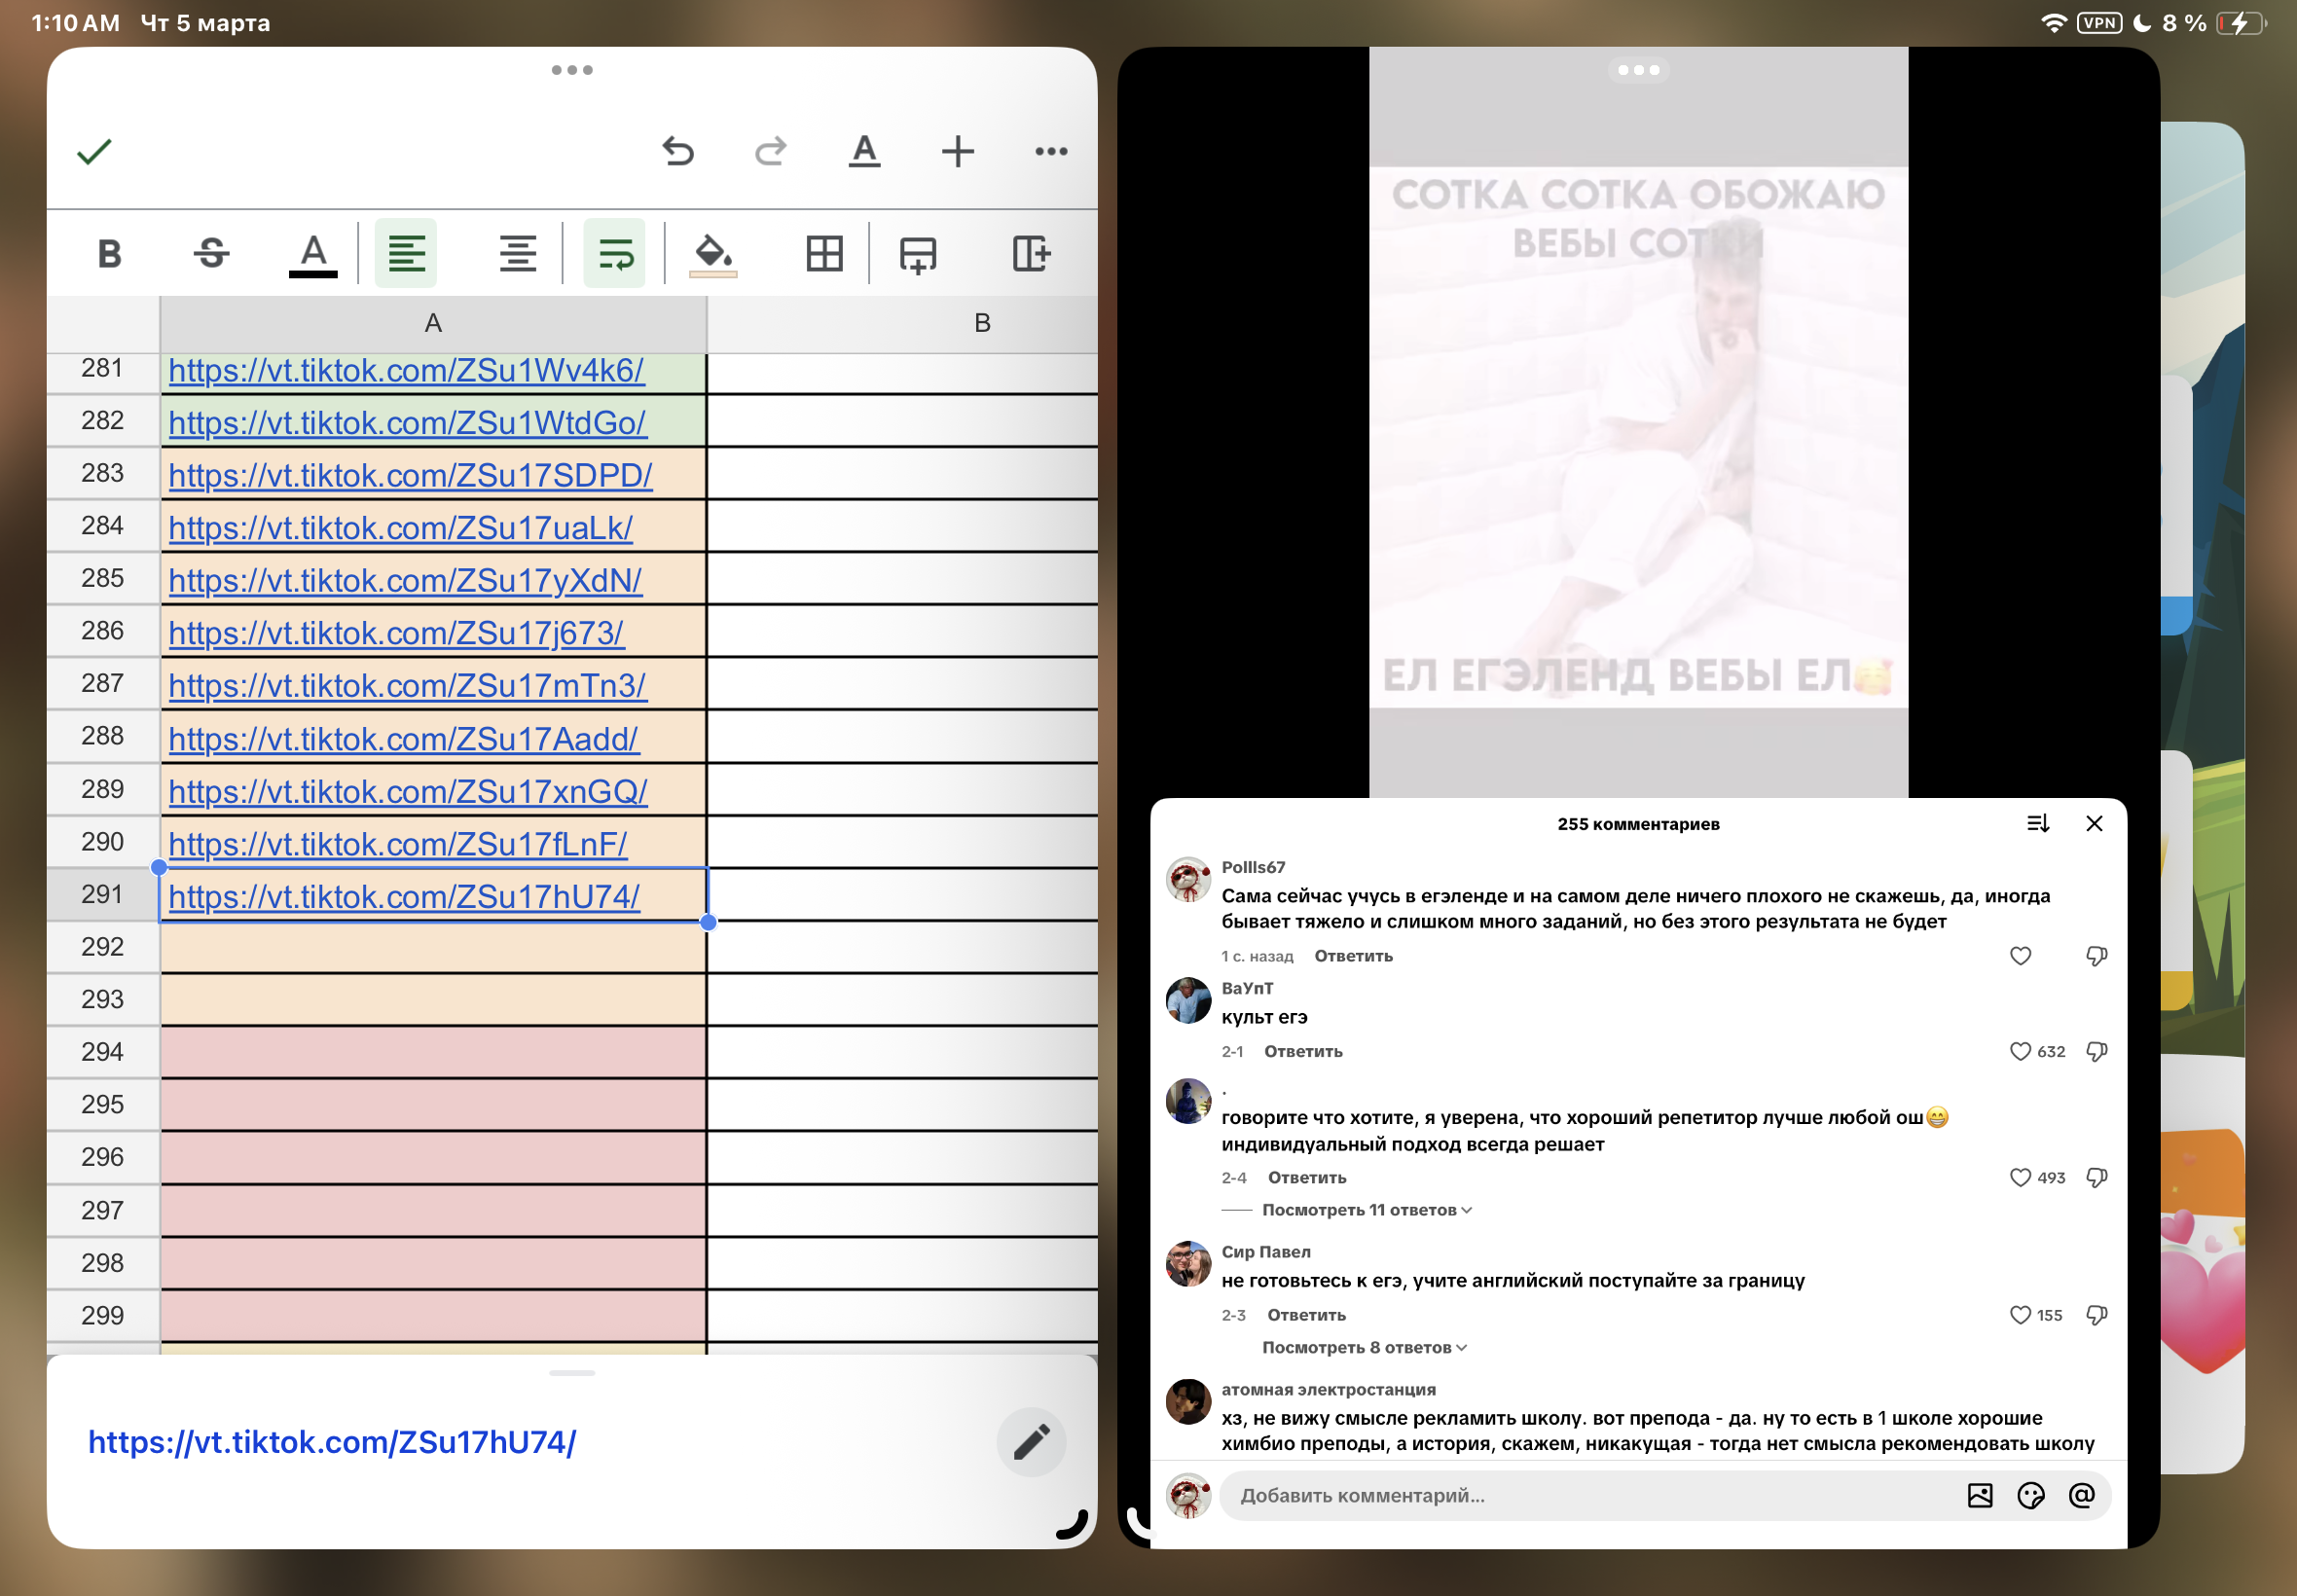Viewport: 2297px width, 1596px height.
Task: Open the ZSu17uaLk TikTok link
Action: click(x=400, y=529)
